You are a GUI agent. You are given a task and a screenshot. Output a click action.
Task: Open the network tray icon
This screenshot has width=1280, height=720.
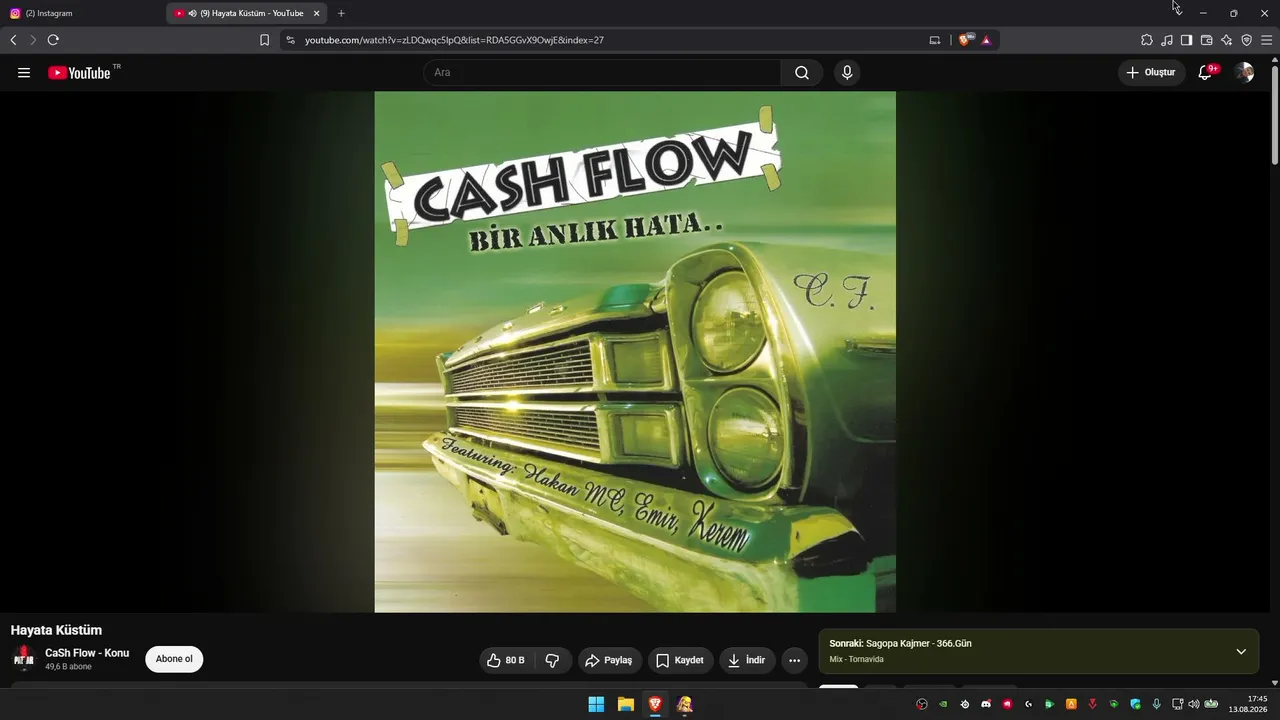click(1178, 704)
